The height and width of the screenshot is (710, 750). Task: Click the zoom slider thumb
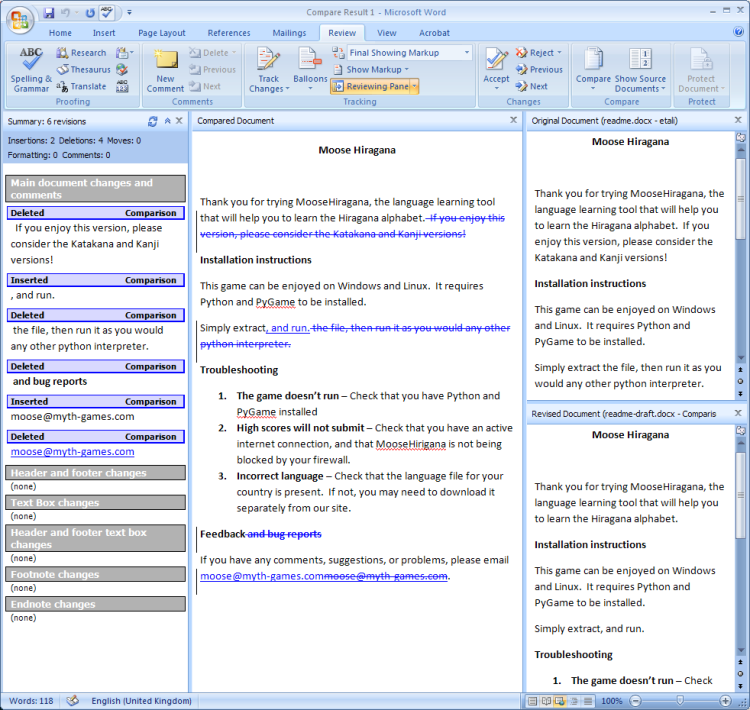click(680, 701)
